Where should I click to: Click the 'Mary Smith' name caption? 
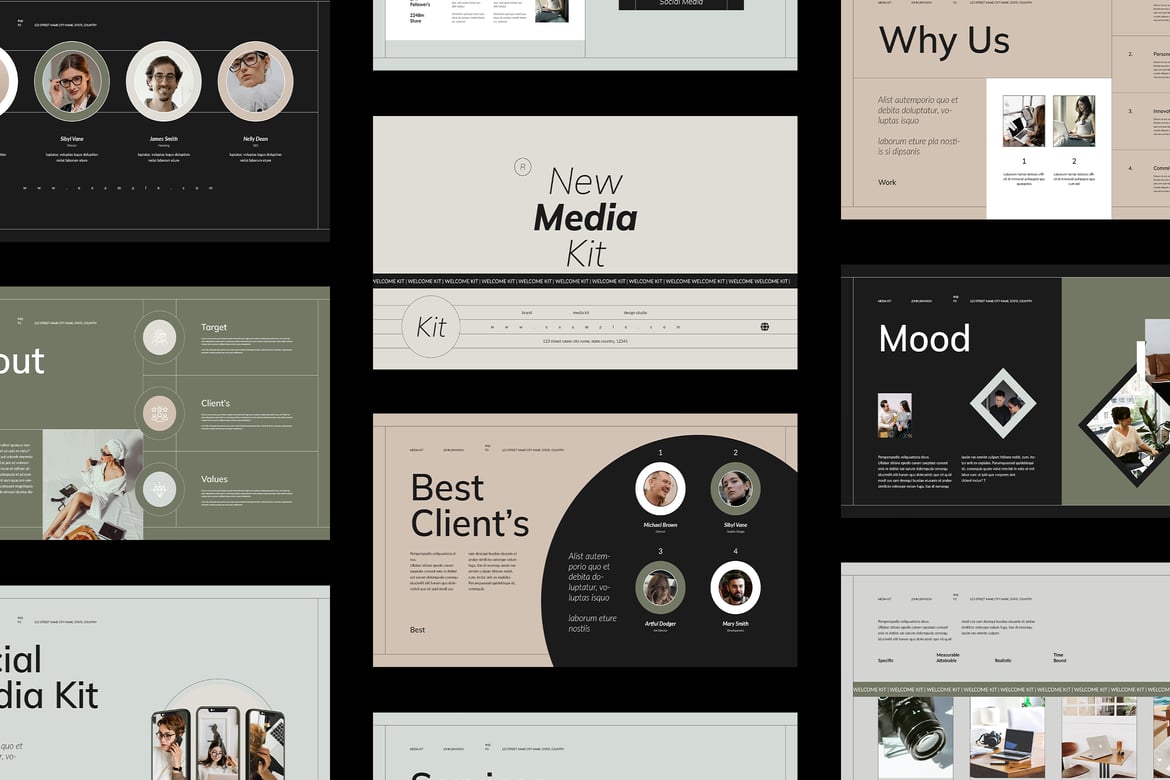pos(735,624)
